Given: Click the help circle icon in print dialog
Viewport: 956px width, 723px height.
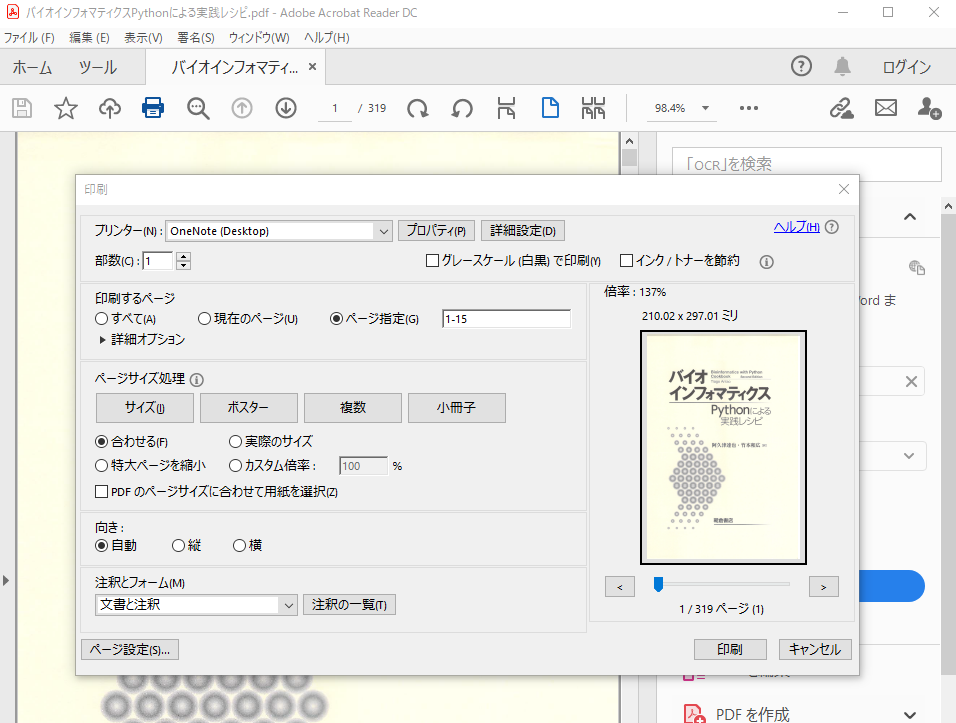Looking at the screenshot, I should point(832,227).
